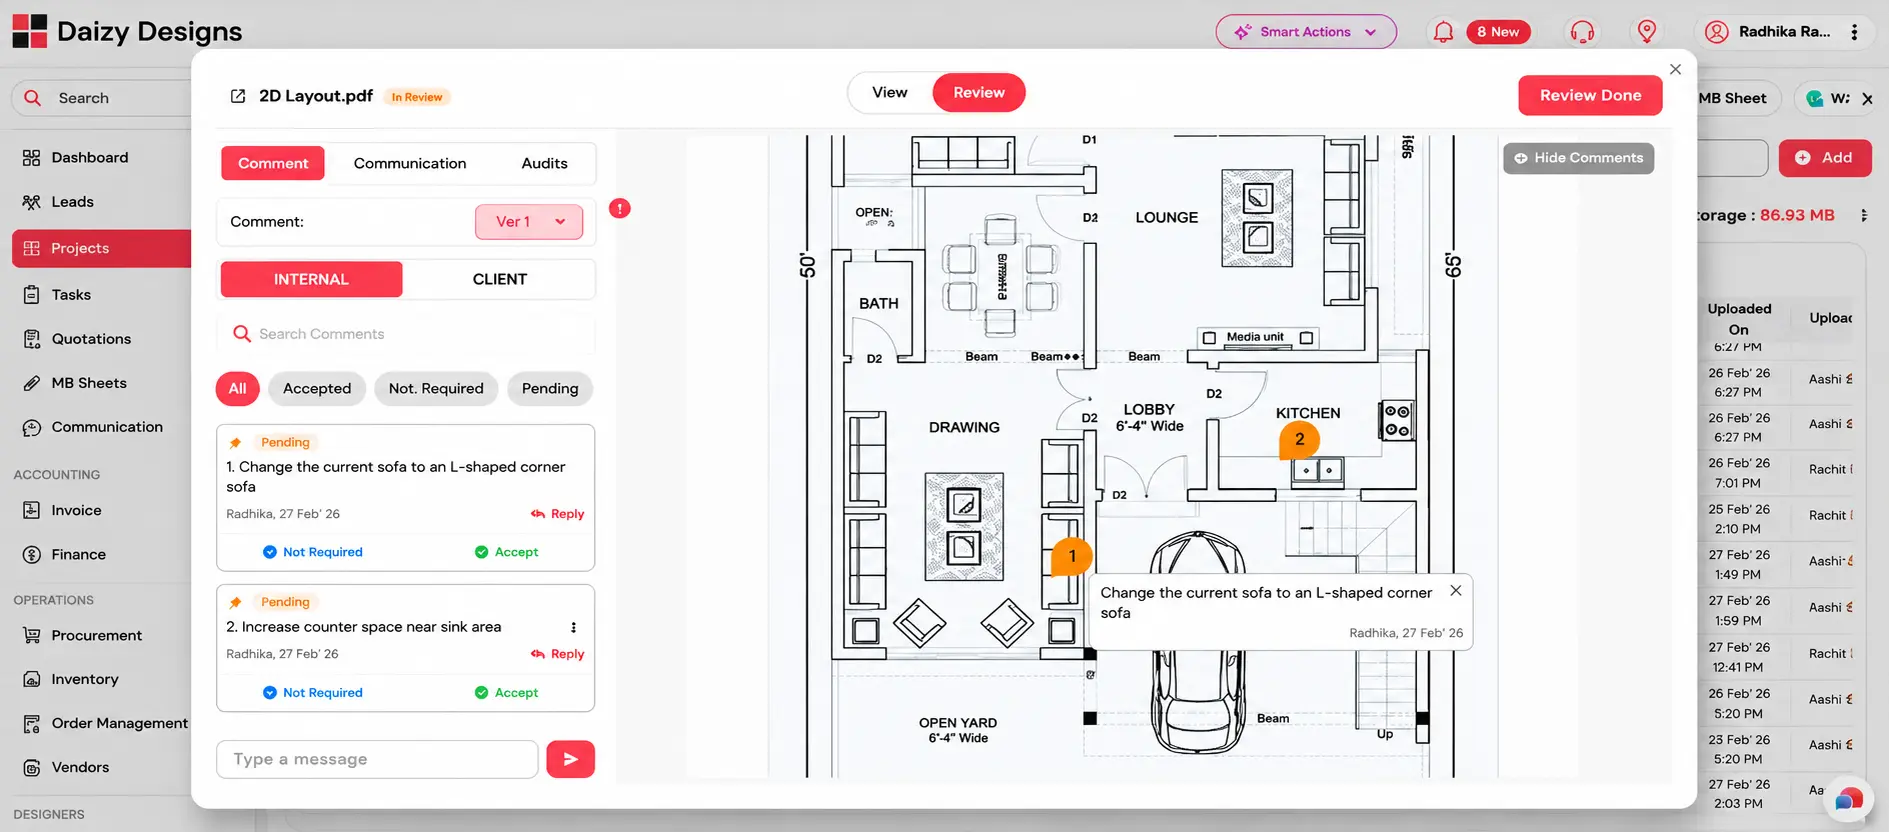Filter comments by Pending
1889x832 pixels.
tap(550, 388)
